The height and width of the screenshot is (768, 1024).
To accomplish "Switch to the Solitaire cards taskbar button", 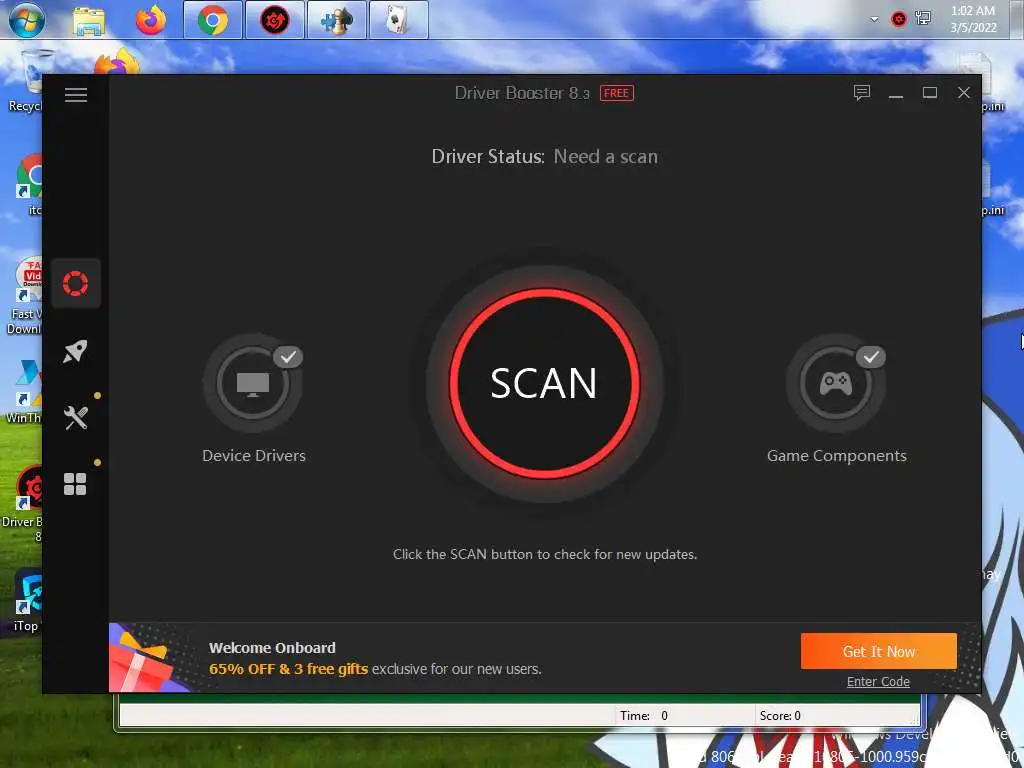I will [x=398, y=20].
